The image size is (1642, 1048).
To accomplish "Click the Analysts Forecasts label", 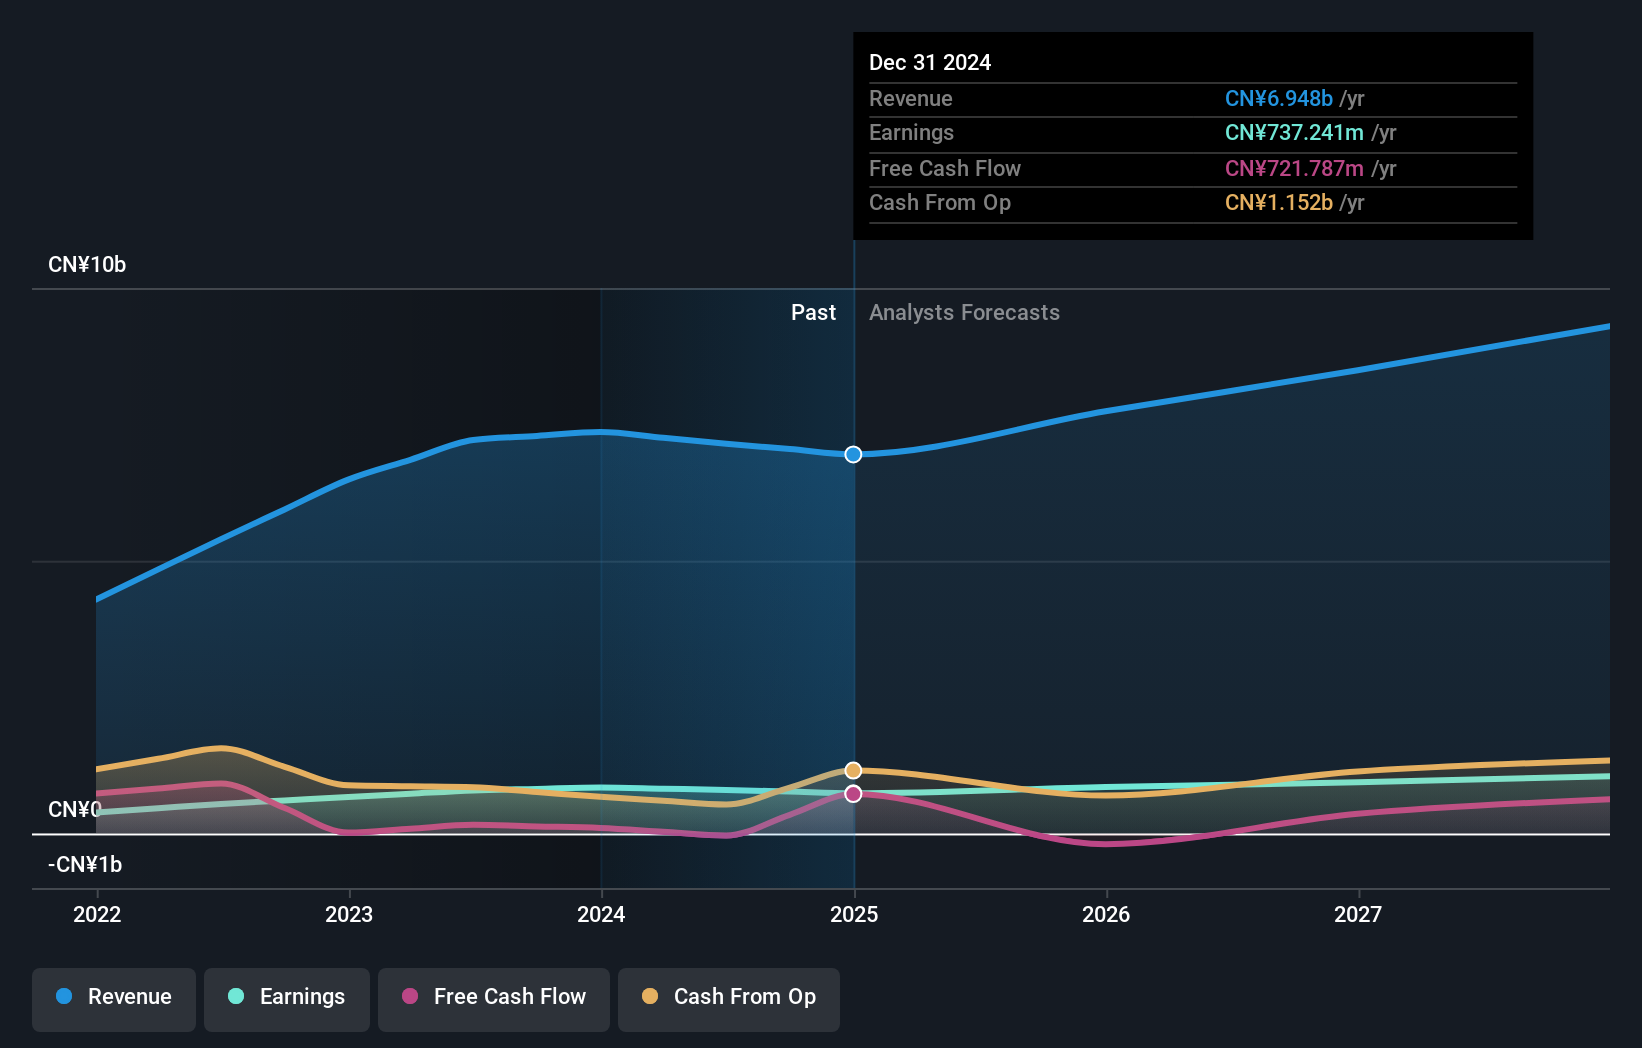I will click(x=964, y=313).
